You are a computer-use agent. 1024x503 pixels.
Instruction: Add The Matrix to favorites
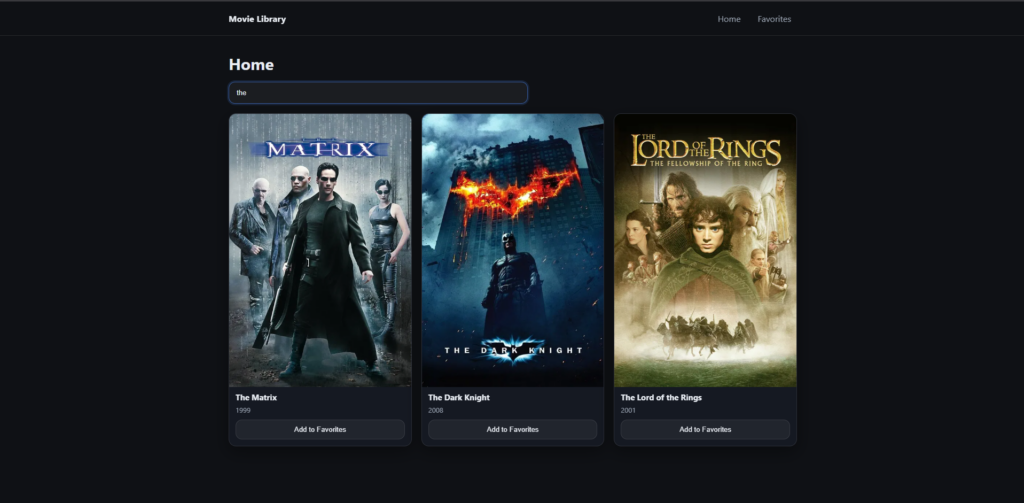point(320,429)
